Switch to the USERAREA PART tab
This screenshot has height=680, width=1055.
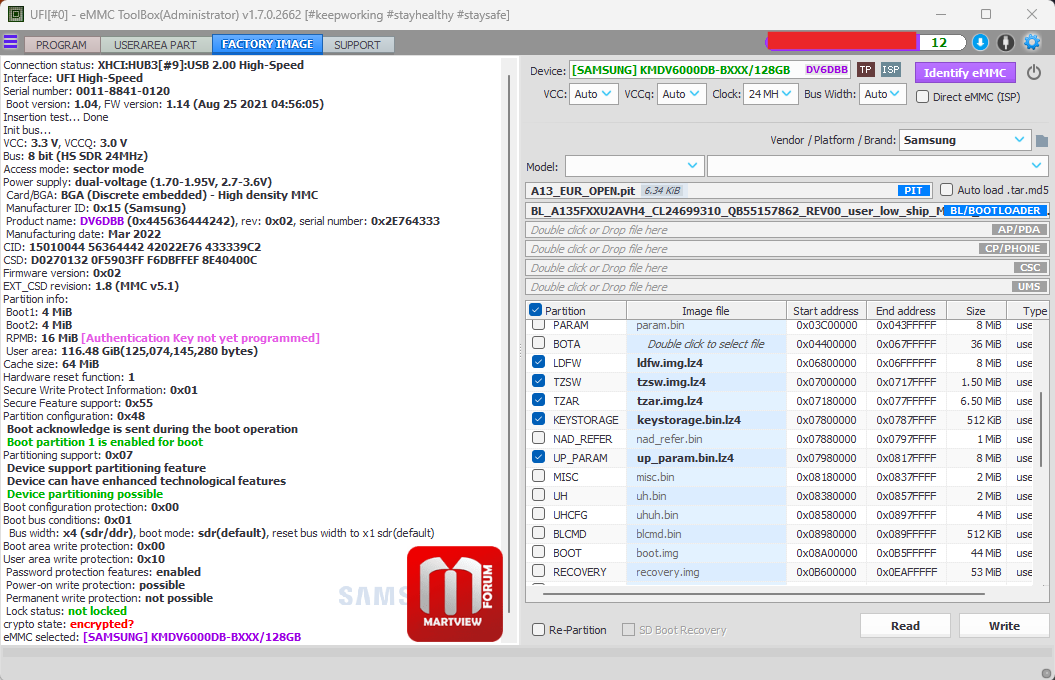(155, 45)
